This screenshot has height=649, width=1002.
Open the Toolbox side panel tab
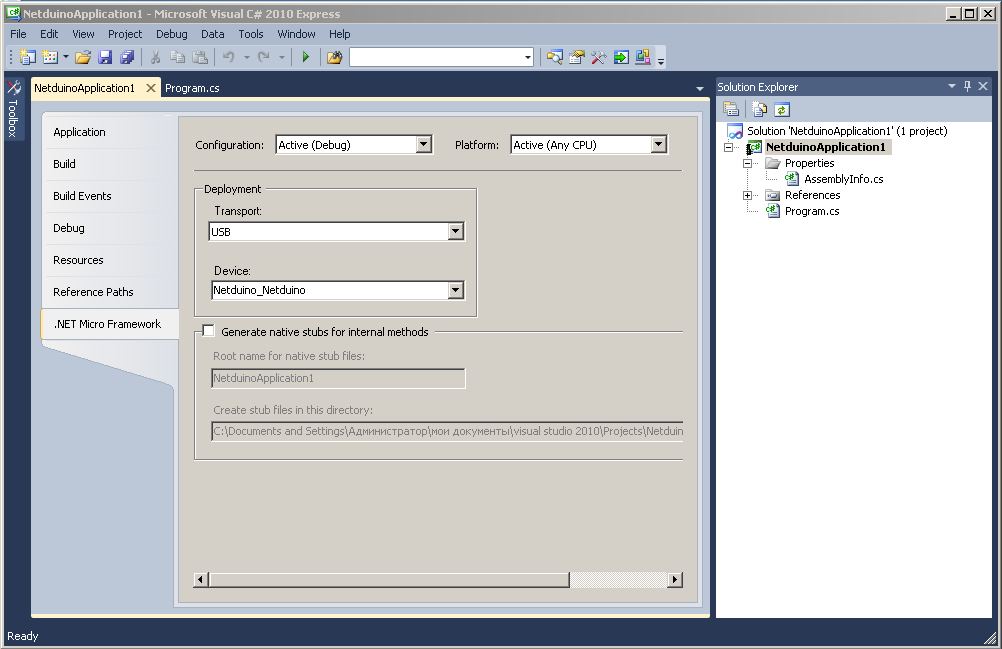13,109
